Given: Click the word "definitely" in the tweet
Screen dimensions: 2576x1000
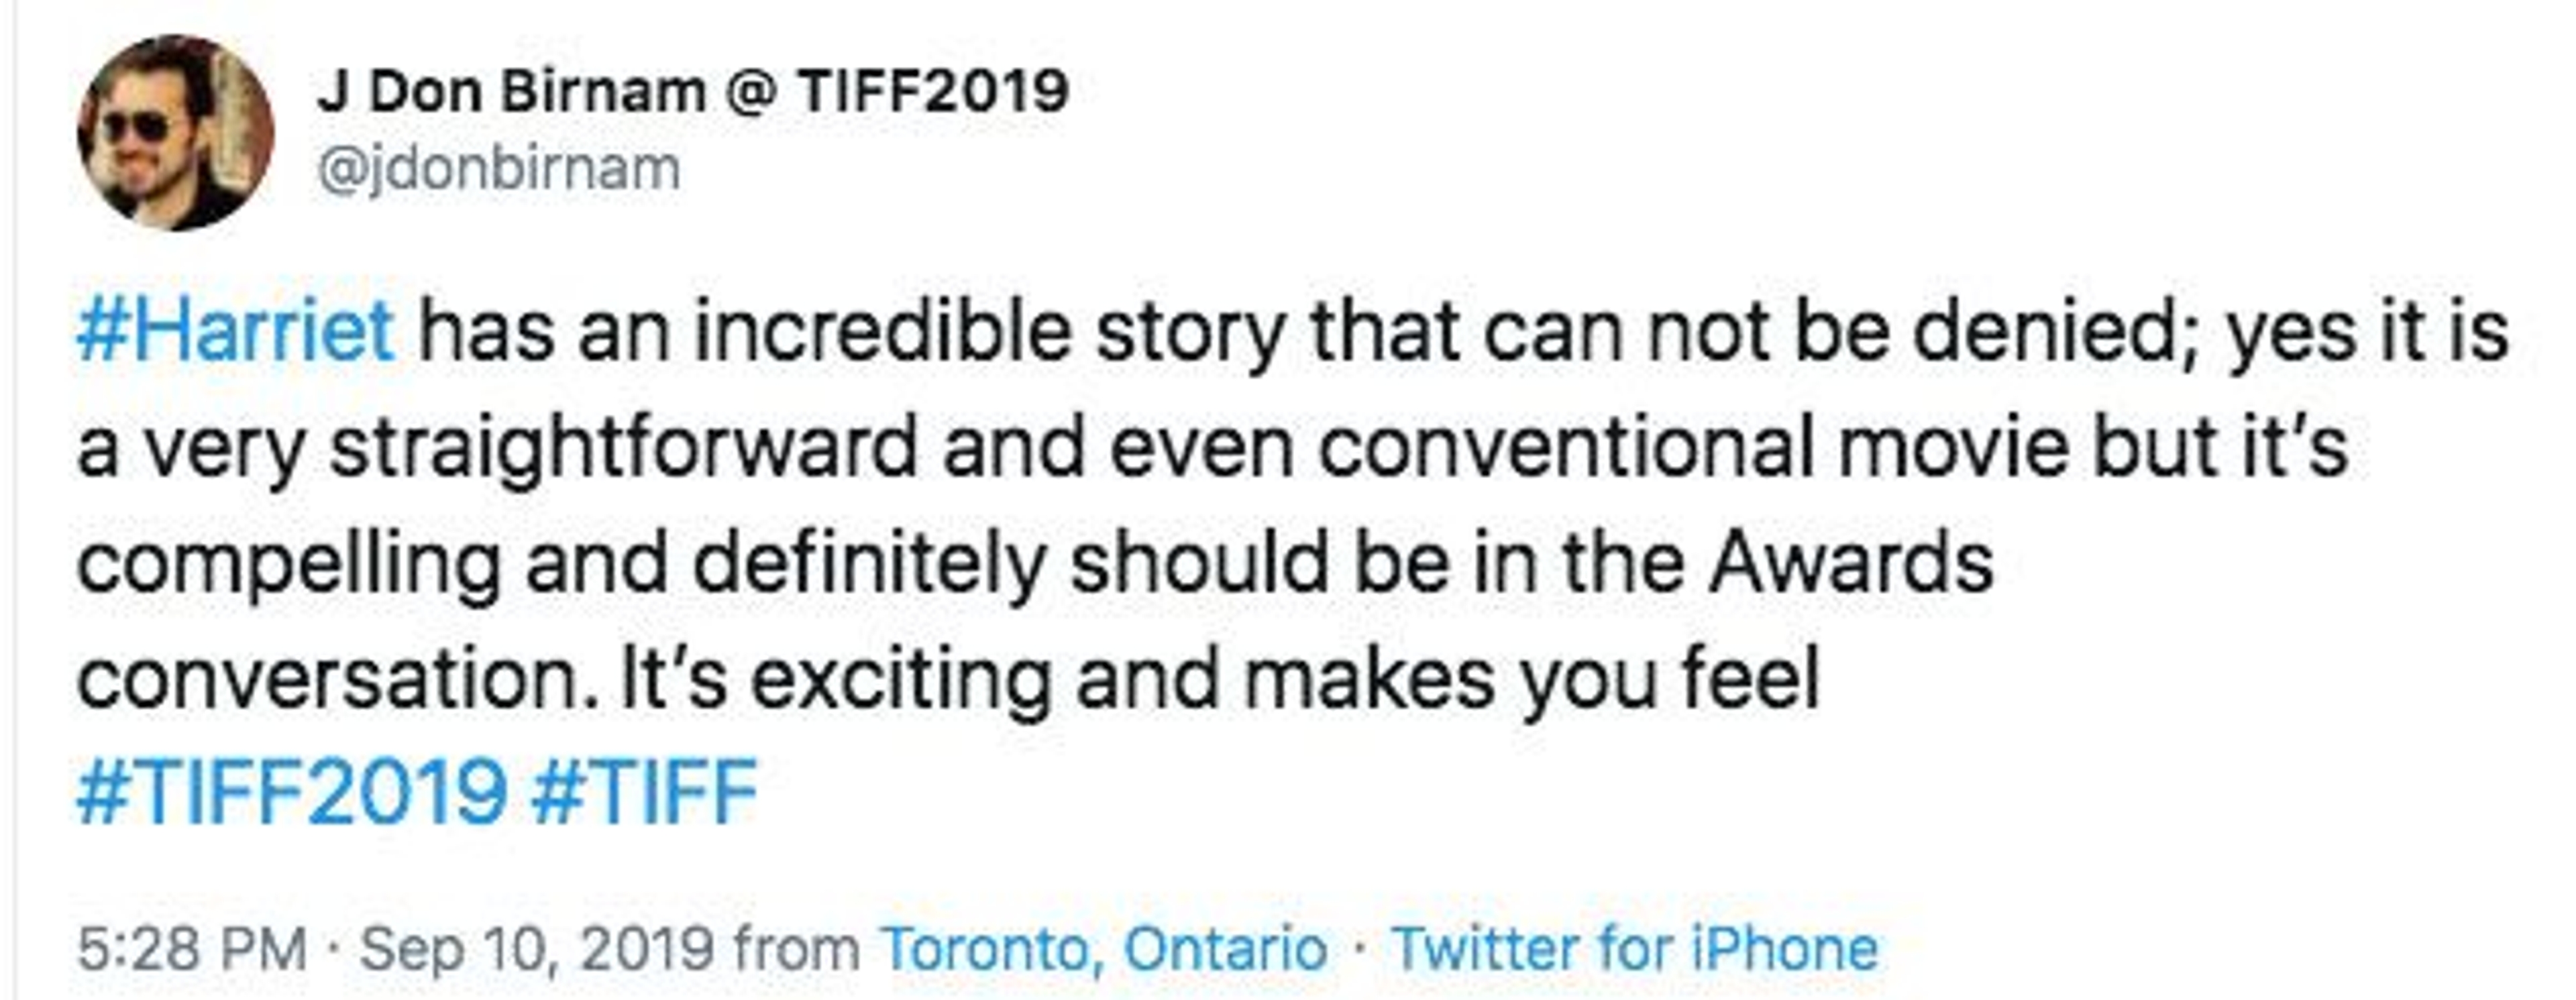Looking at the screenshot, I should (868, 563).
